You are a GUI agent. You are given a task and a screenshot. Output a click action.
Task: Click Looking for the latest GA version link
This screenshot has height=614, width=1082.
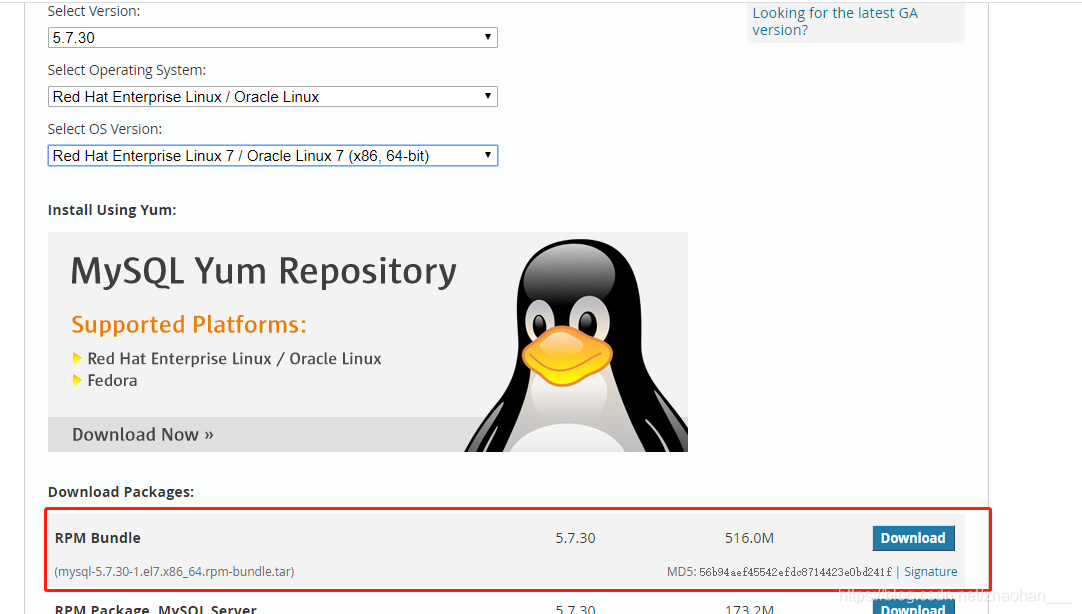(835, 21)
